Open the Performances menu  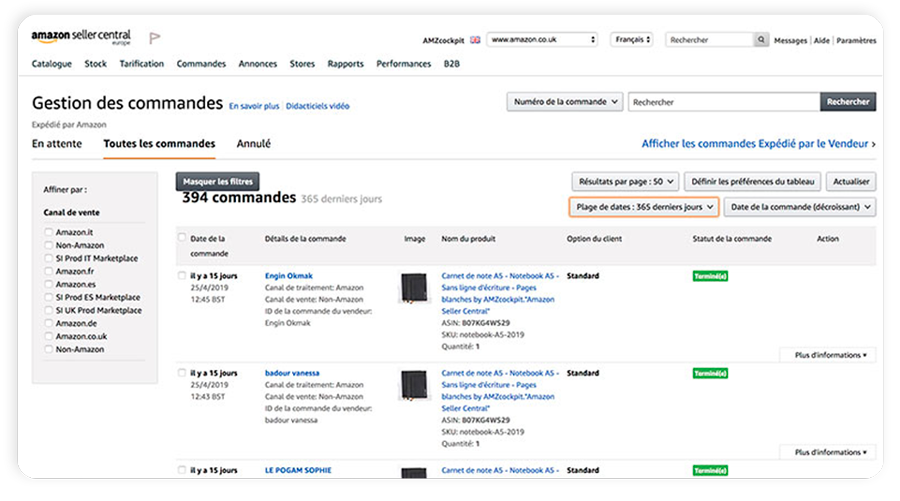click(x=404, y=64)
